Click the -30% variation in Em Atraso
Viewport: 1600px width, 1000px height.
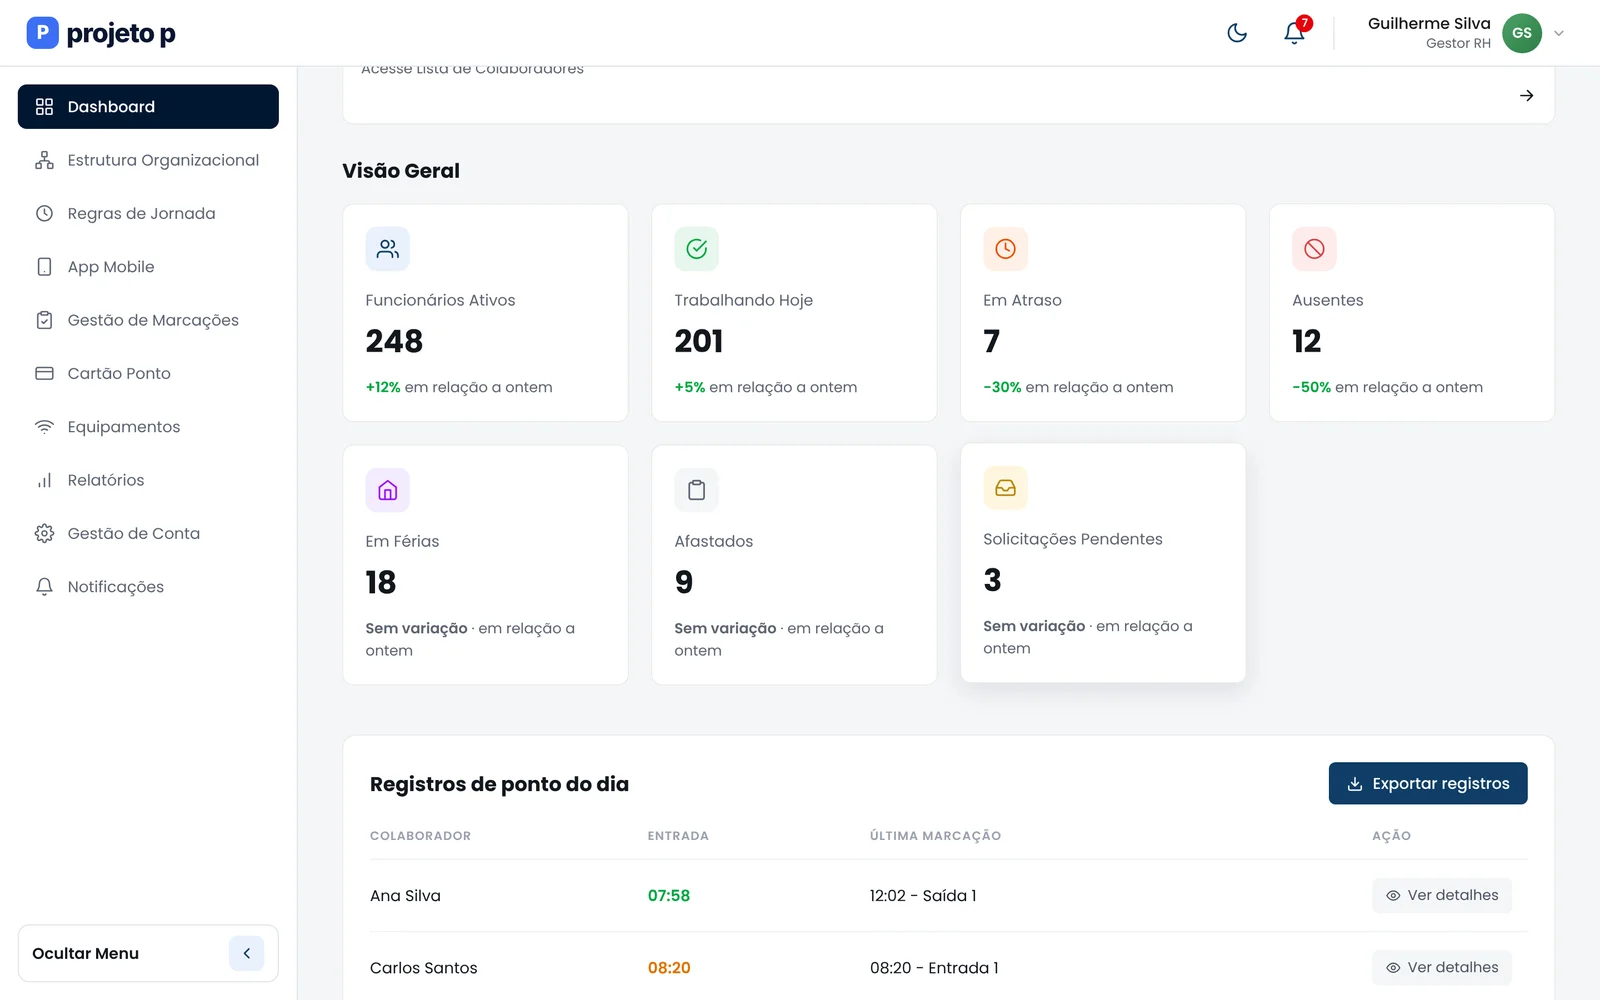[x=1002, y=387]
